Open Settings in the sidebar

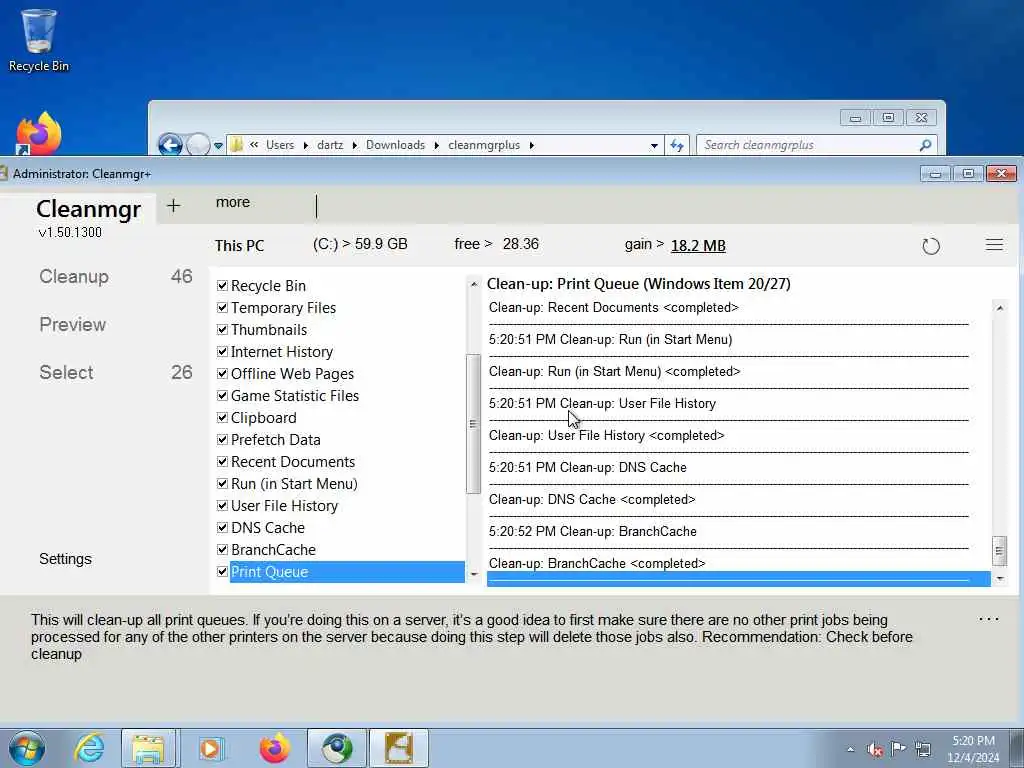pyautogui.click(x=65, y=559)
